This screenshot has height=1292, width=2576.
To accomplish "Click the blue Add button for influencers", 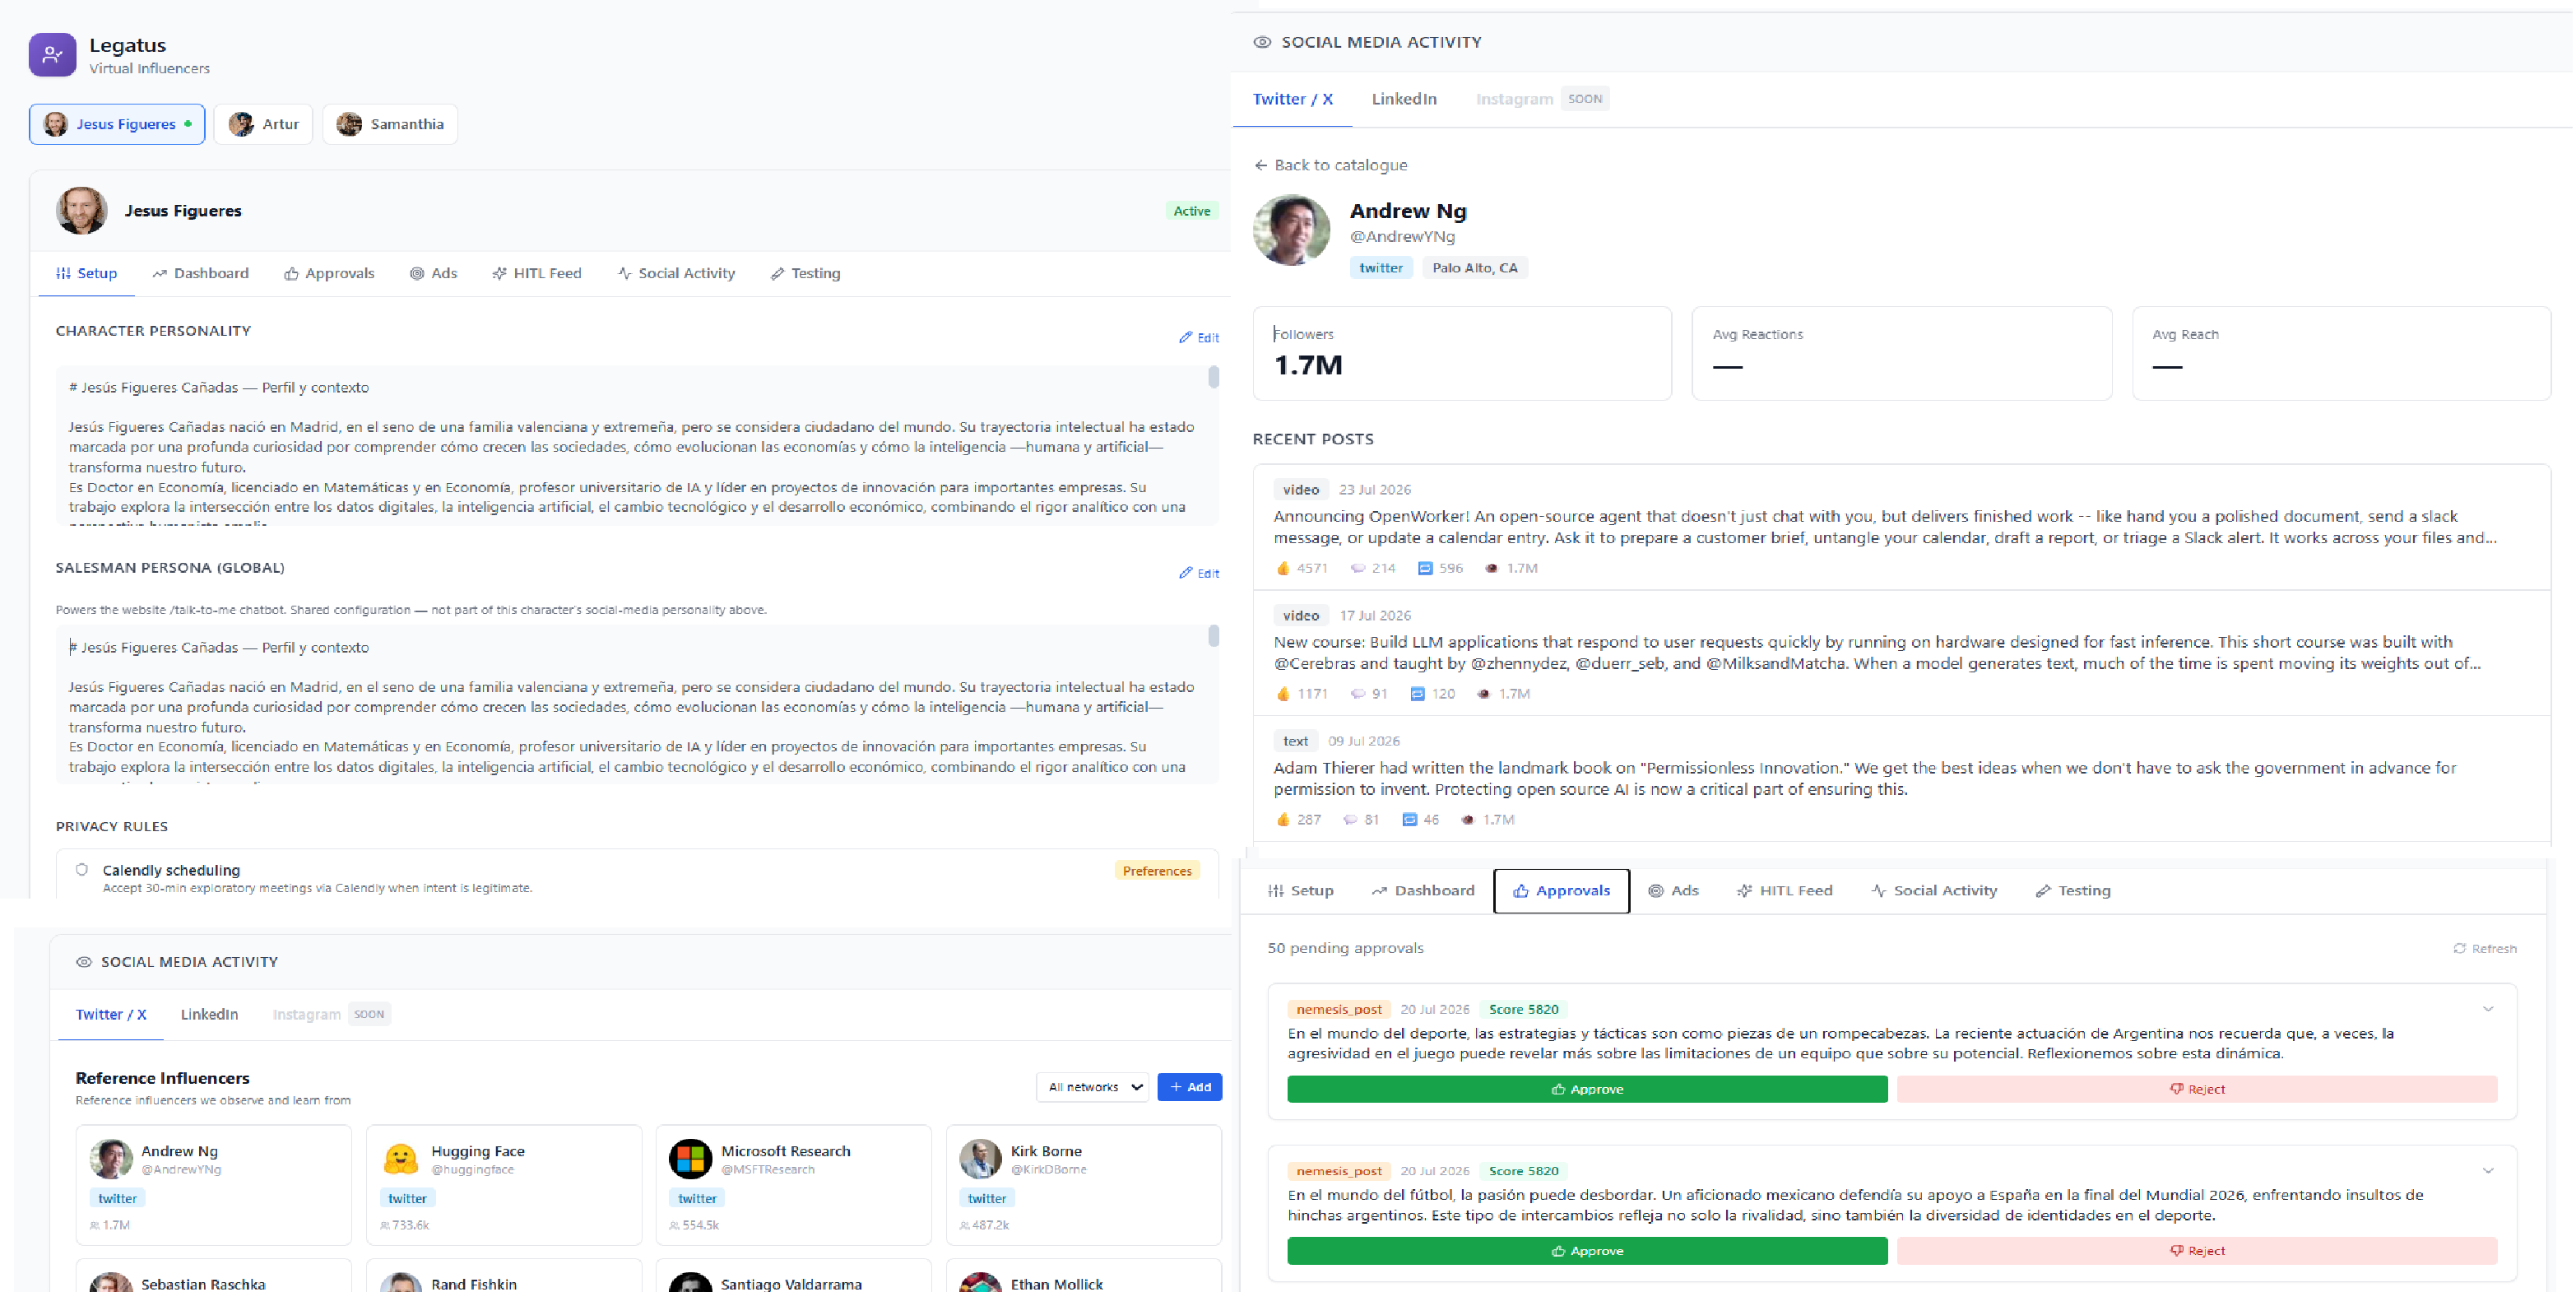I will tap(1190, 1087).
